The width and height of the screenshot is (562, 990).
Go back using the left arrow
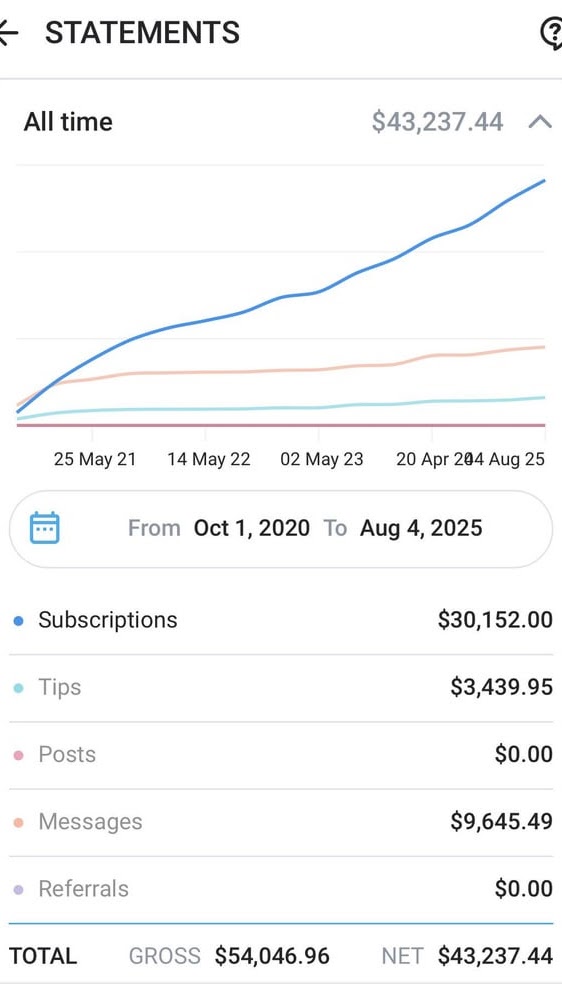tap(8, 33)
